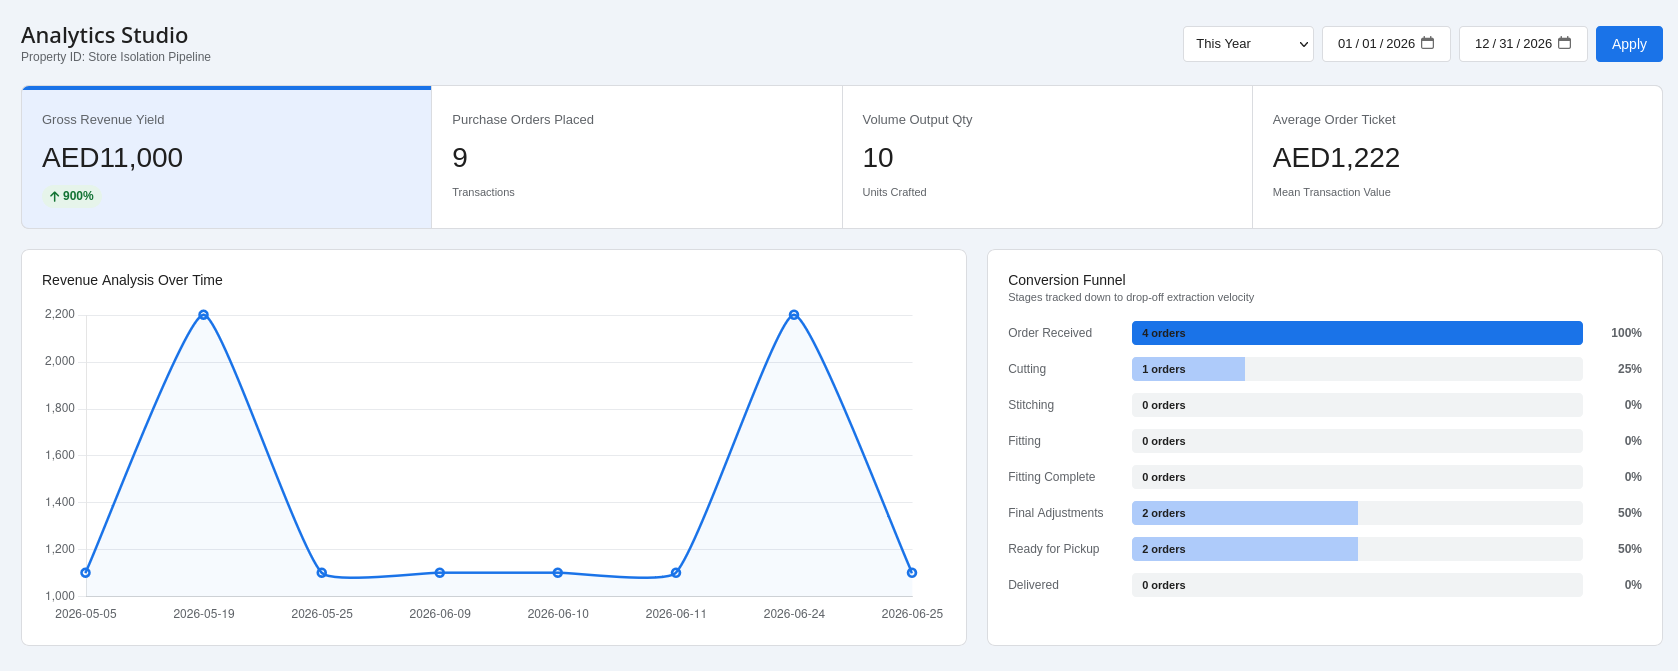Click the 2,200 y-axis label
Viewport: 1678px width, 671px height.
pyautogui.click(x=60, y=314)
